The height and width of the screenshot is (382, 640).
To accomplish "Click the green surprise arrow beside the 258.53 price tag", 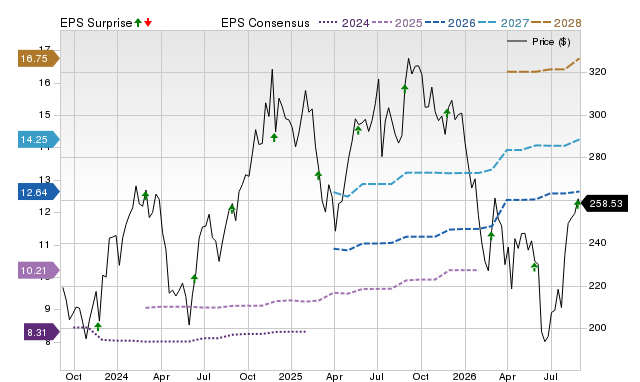I will click(x=578, y=204).
